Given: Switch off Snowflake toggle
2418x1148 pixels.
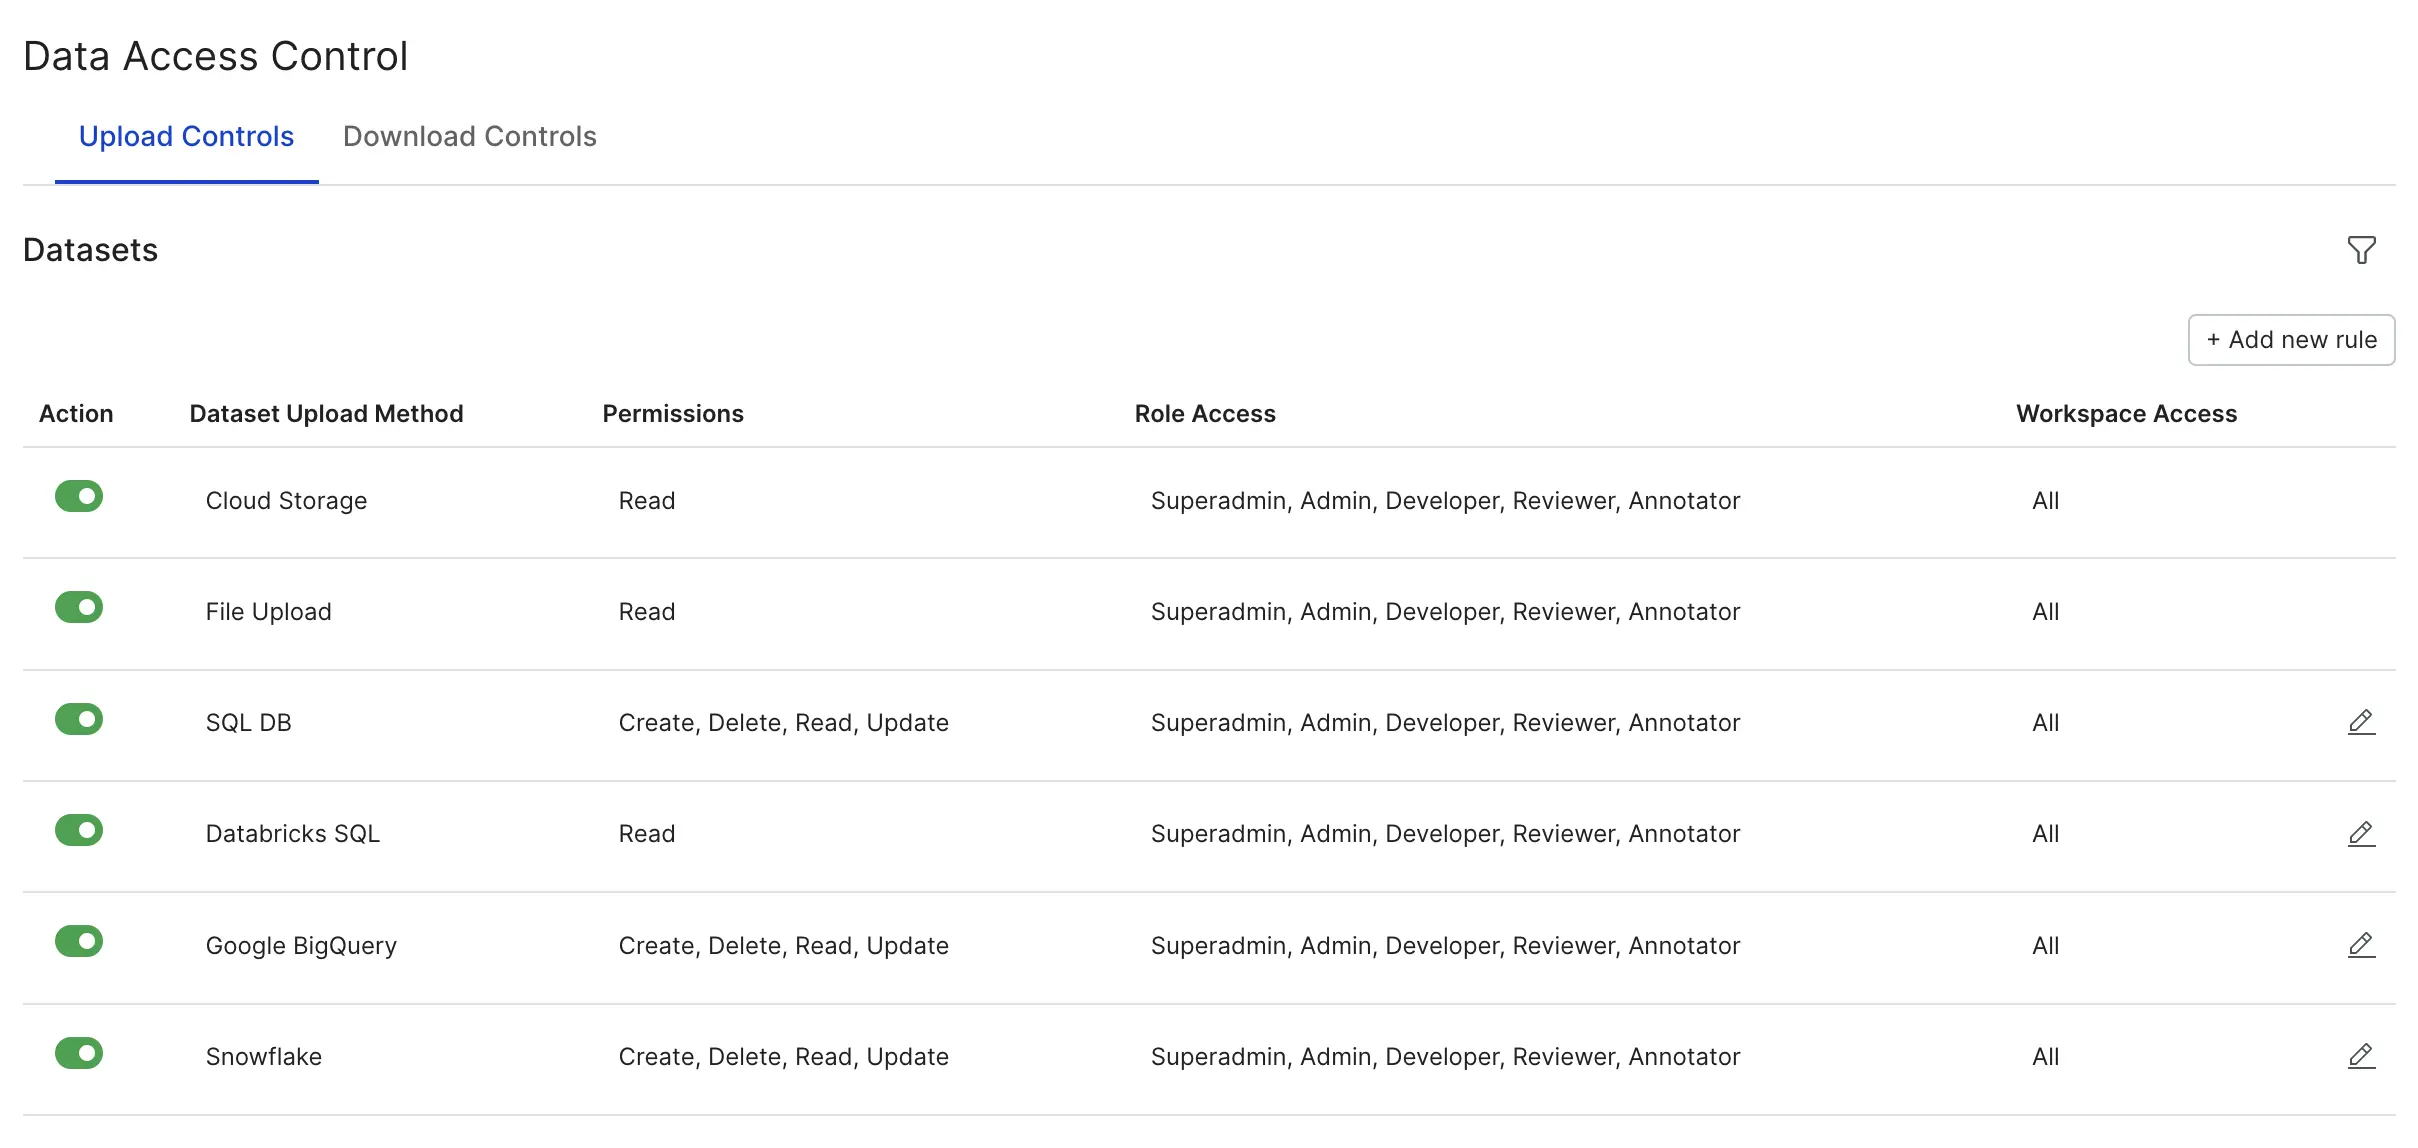Looking at the screenshot, I should (79, 1053).
